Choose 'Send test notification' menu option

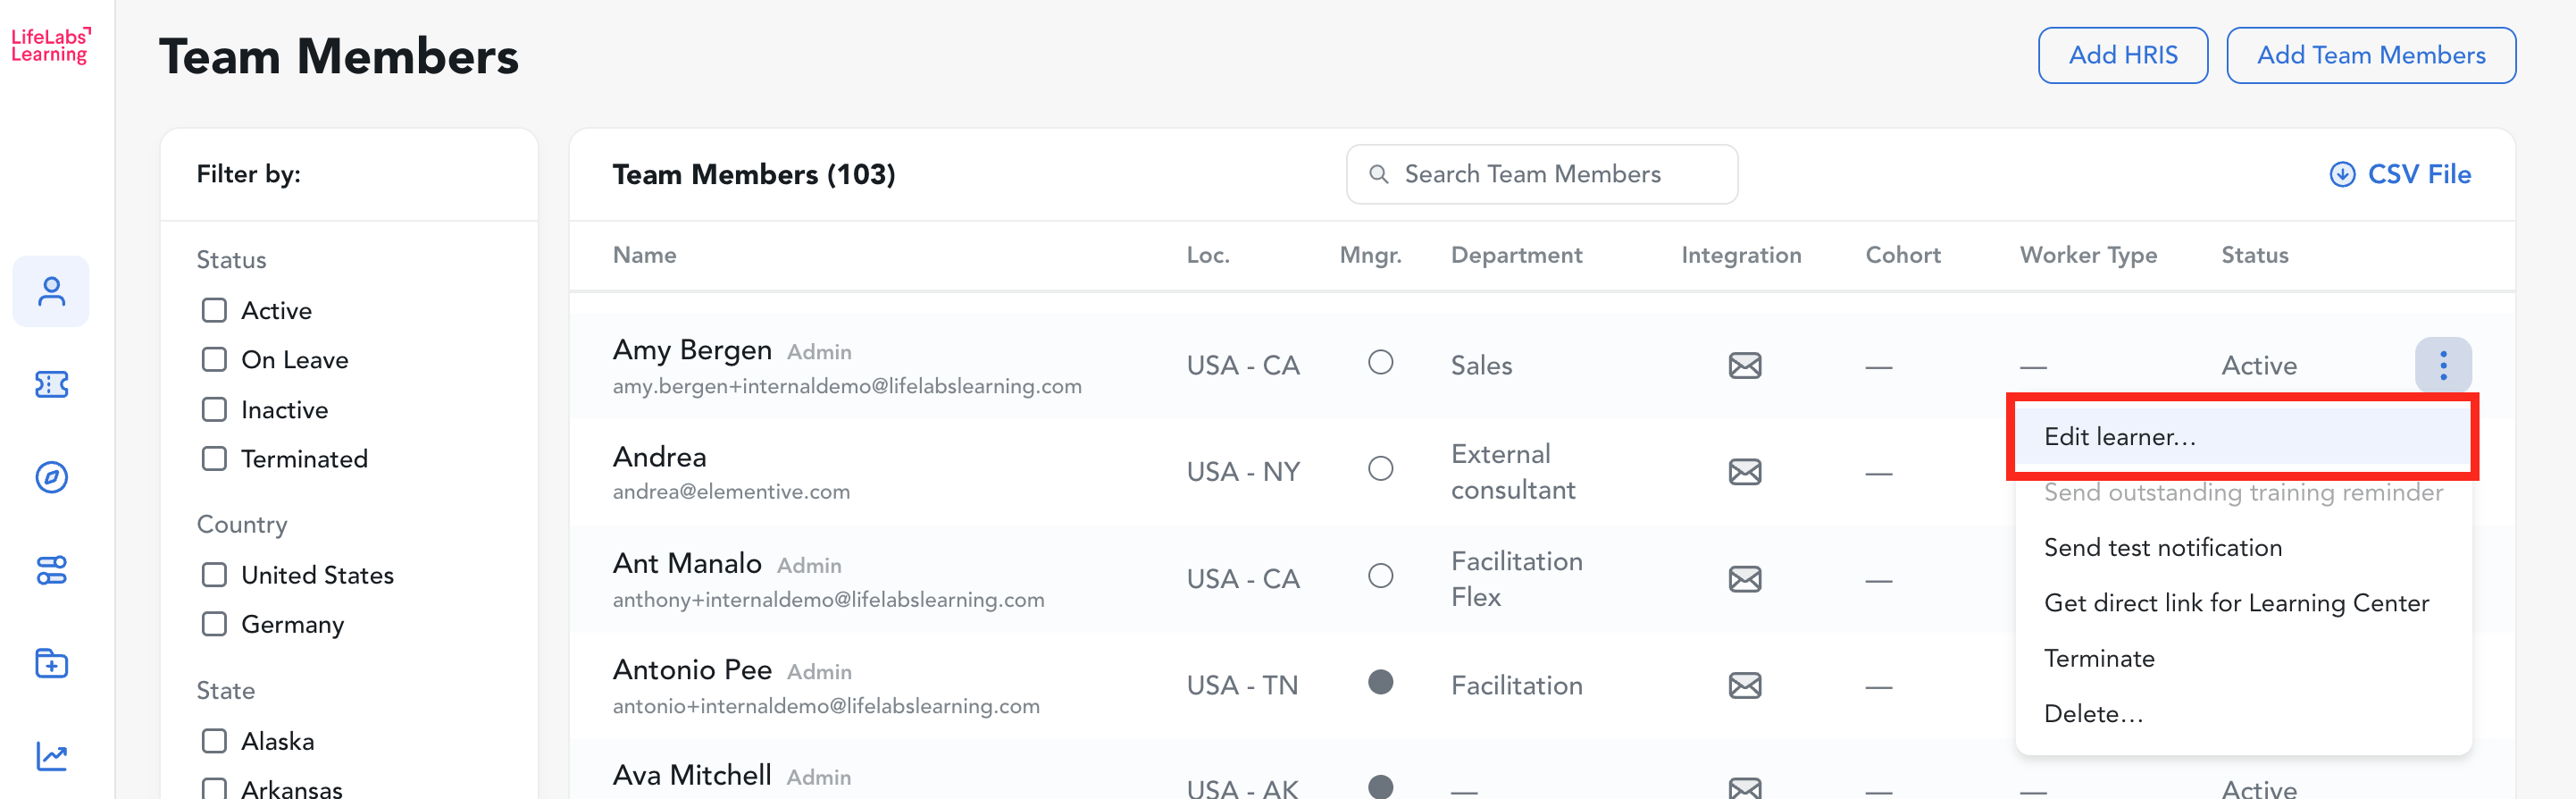(x=2162, y=548)
